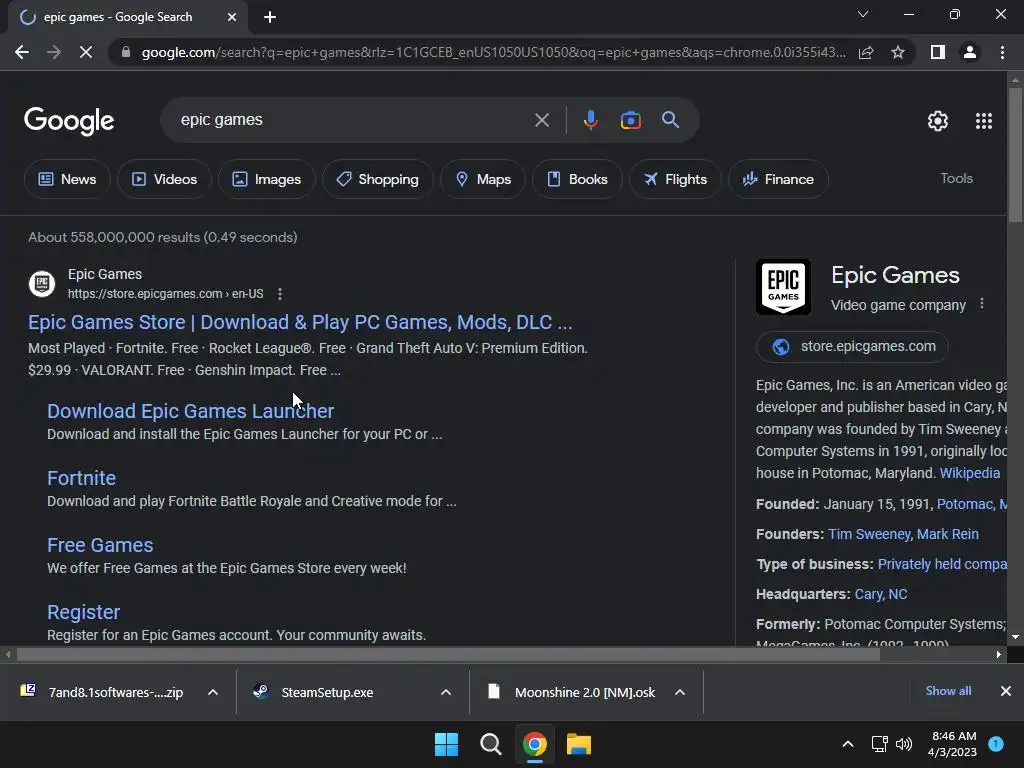Open the Google apps grid

[984, 121]
